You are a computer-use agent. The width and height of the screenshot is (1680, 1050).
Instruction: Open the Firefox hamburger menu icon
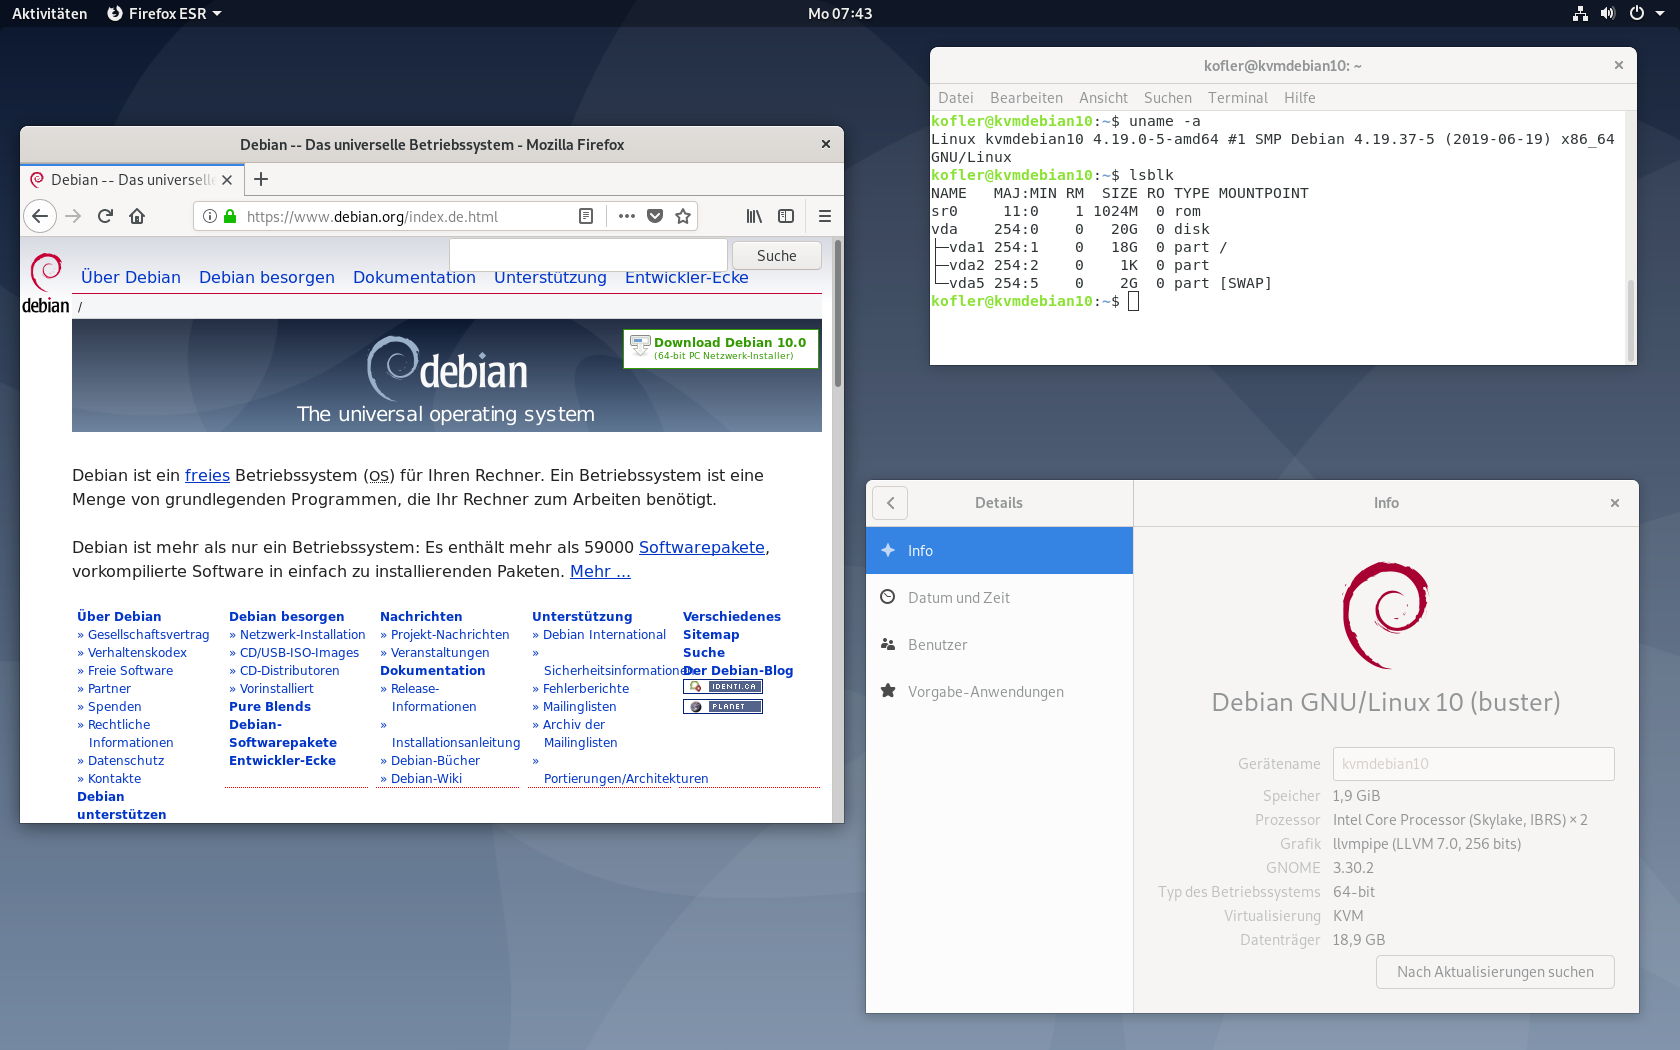[824, 216]
